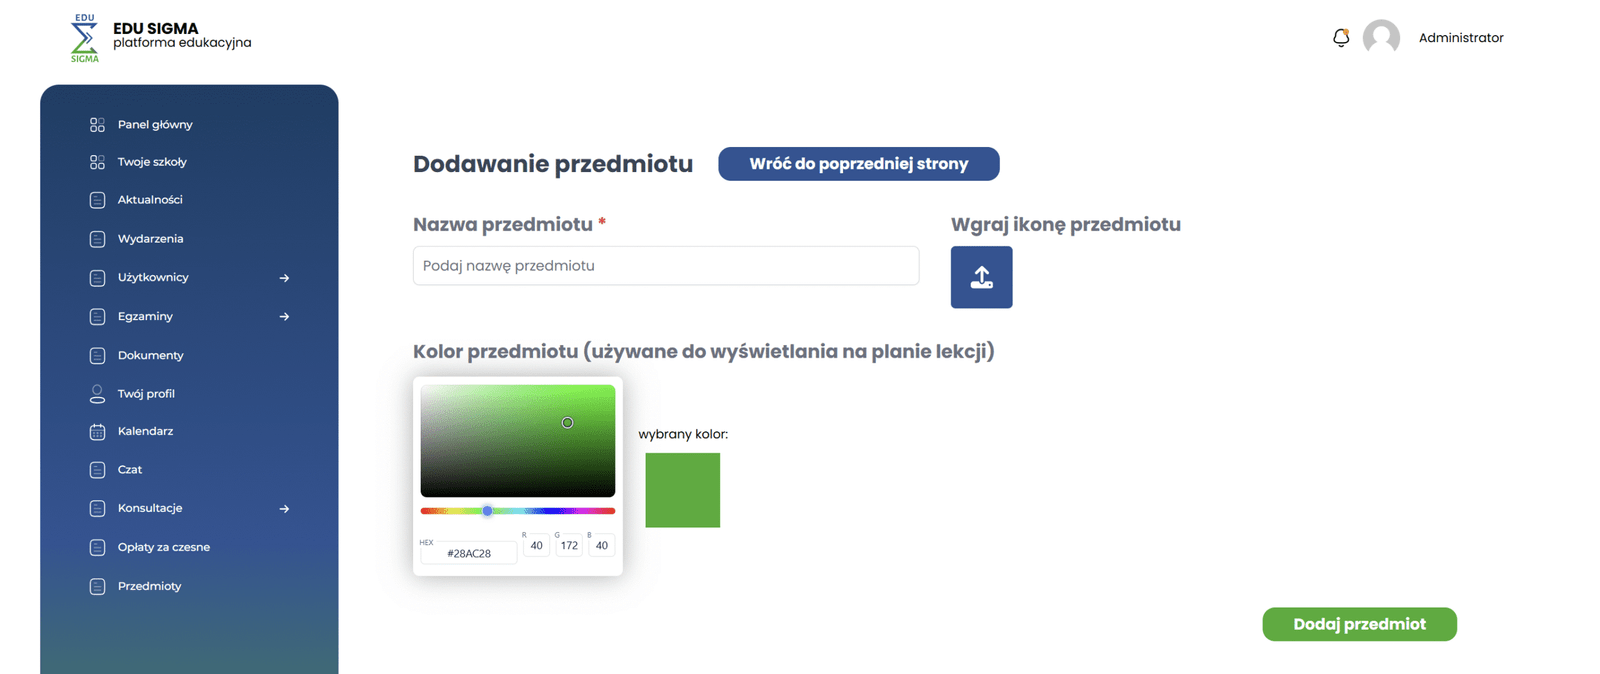Viewport: 1600px width, 674px height.
Task: Open Aktualności in the sidebar
Action: point(150,200)
